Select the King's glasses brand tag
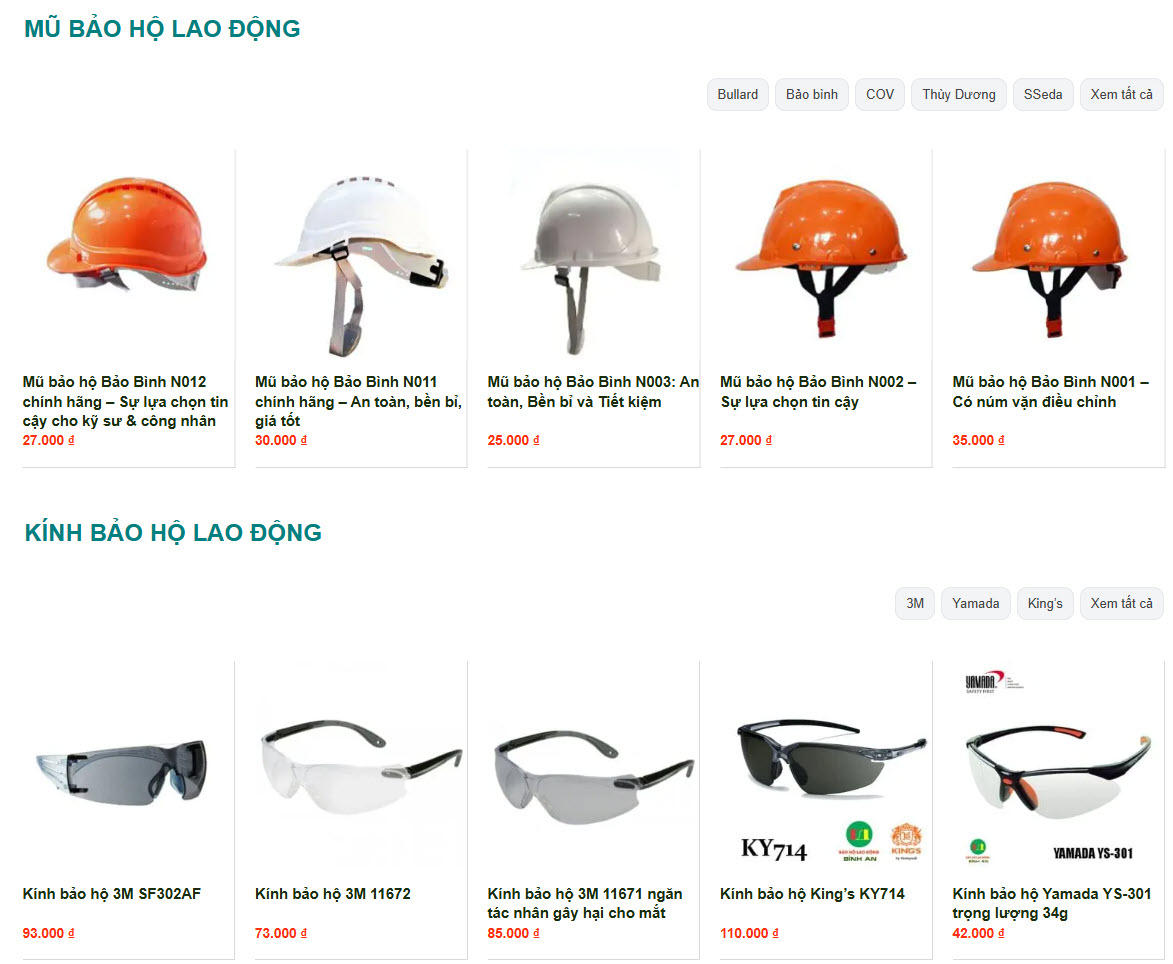Viewport: 1173px width, 964px height. pos(1045,604)
